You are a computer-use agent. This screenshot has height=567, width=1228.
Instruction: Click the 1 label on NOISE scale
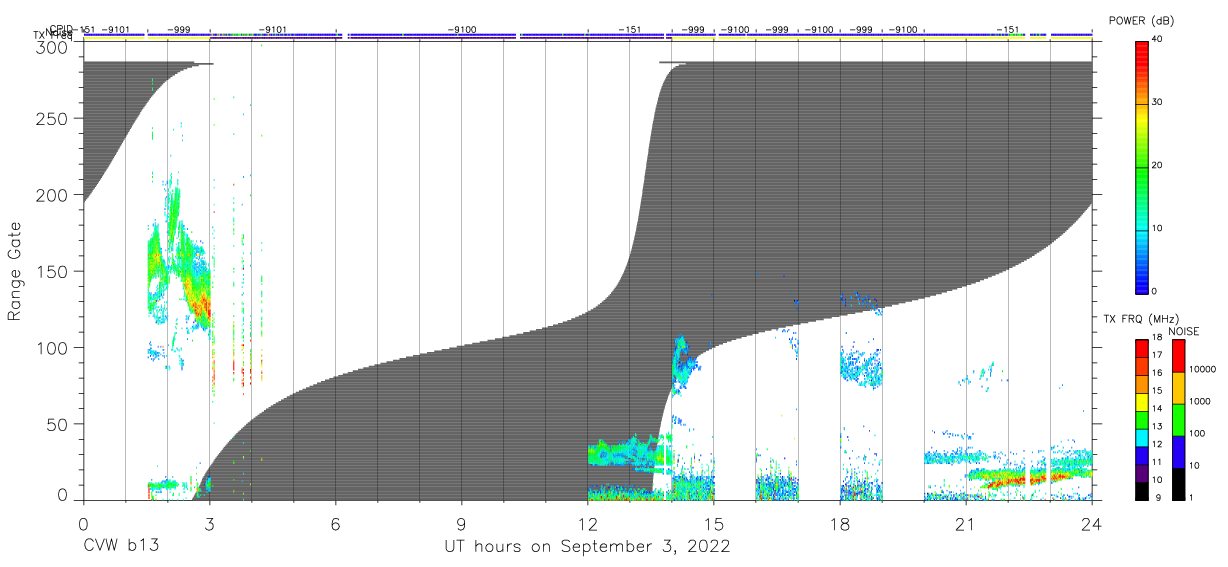click(x=1192, y=498)
